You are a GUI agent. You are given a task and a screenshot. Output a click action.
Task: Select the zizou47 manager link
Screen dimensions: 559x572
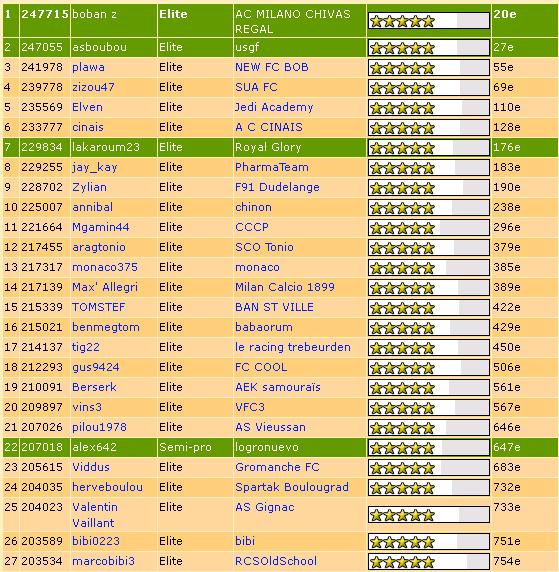click(93, 88)
